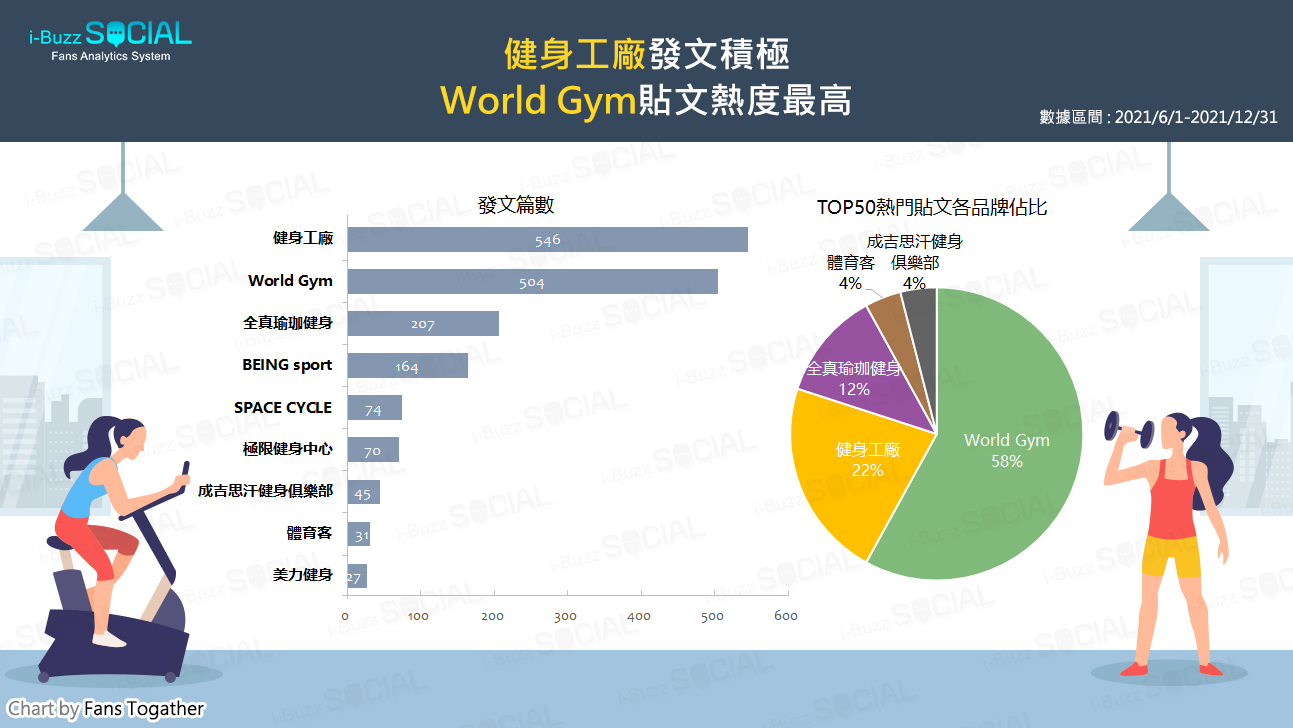This screenshot has height=728, width=1293.
Task: Click the 全真瑜珈健身 axis label
Action: pos(288,323)
